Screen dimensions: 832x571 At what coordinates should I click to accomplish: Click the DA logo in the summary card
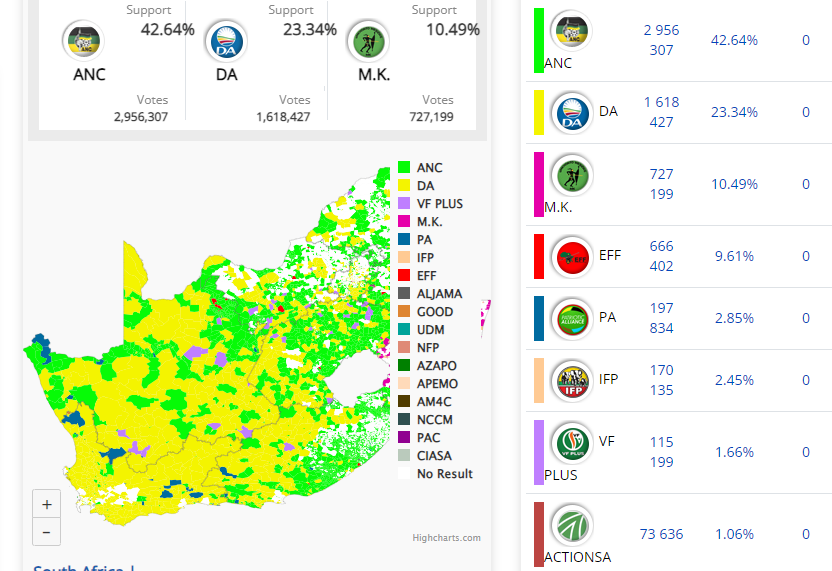(x=227, y=41)
